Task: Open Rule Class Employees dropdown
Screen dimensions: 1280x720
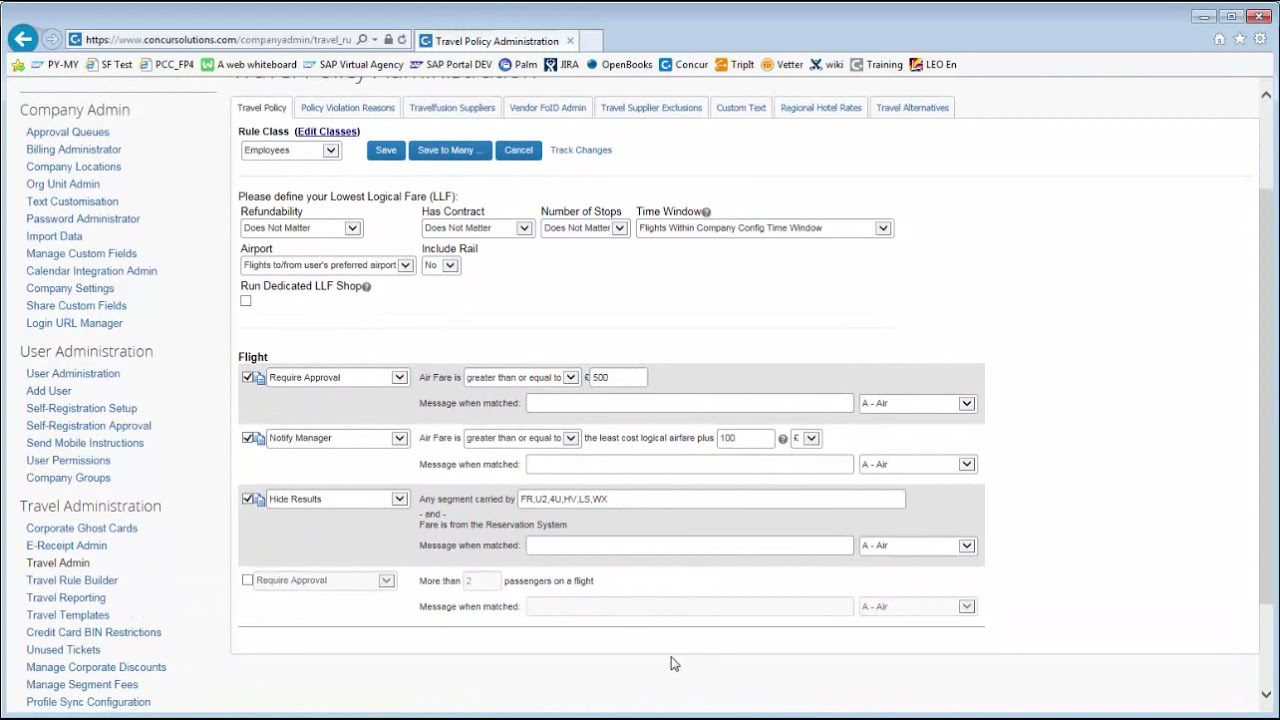Action: coord(291,150)
